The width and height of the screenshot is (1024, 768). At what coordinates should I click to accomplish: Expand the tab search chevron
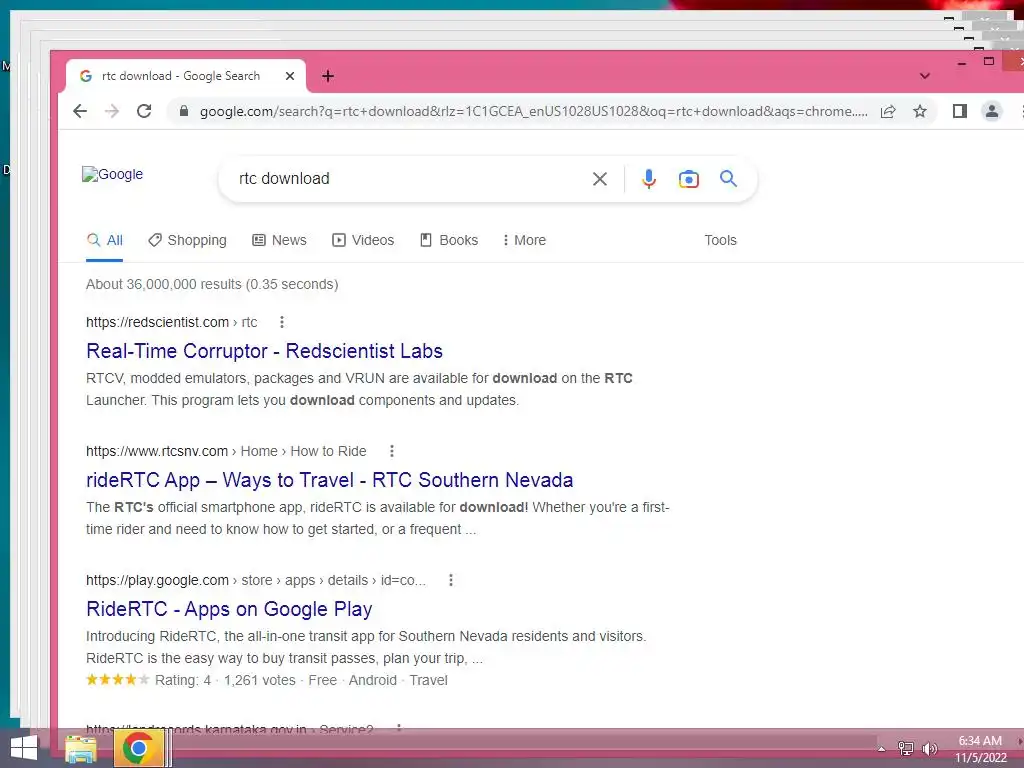(x=925, y=76)
